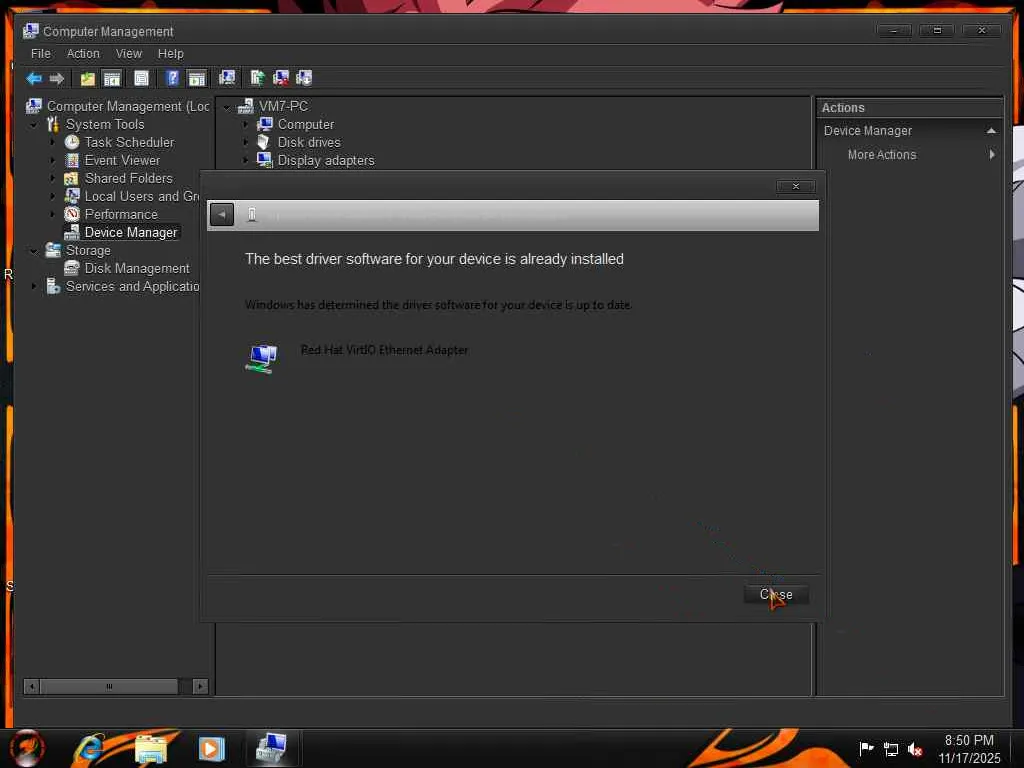The width and height of the screenshot is (1024, 768).
Task: Expand Services and Applications node
Action: click(x=34, y=286)
